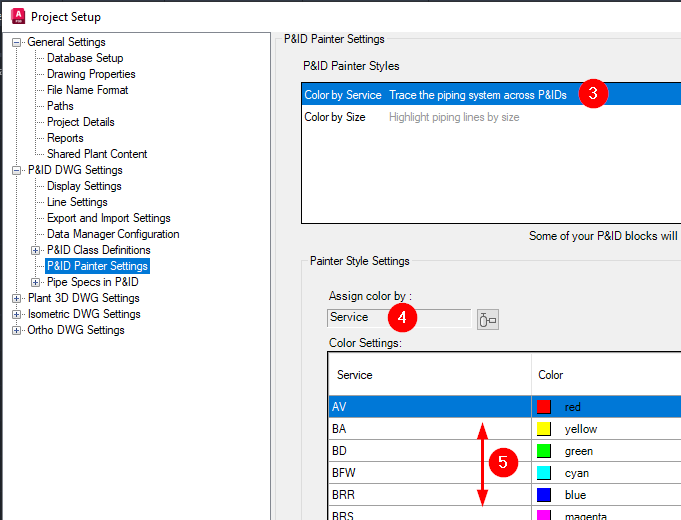Click the Assign color by Service field
The image size is (681, 520).
click(399, 318)
